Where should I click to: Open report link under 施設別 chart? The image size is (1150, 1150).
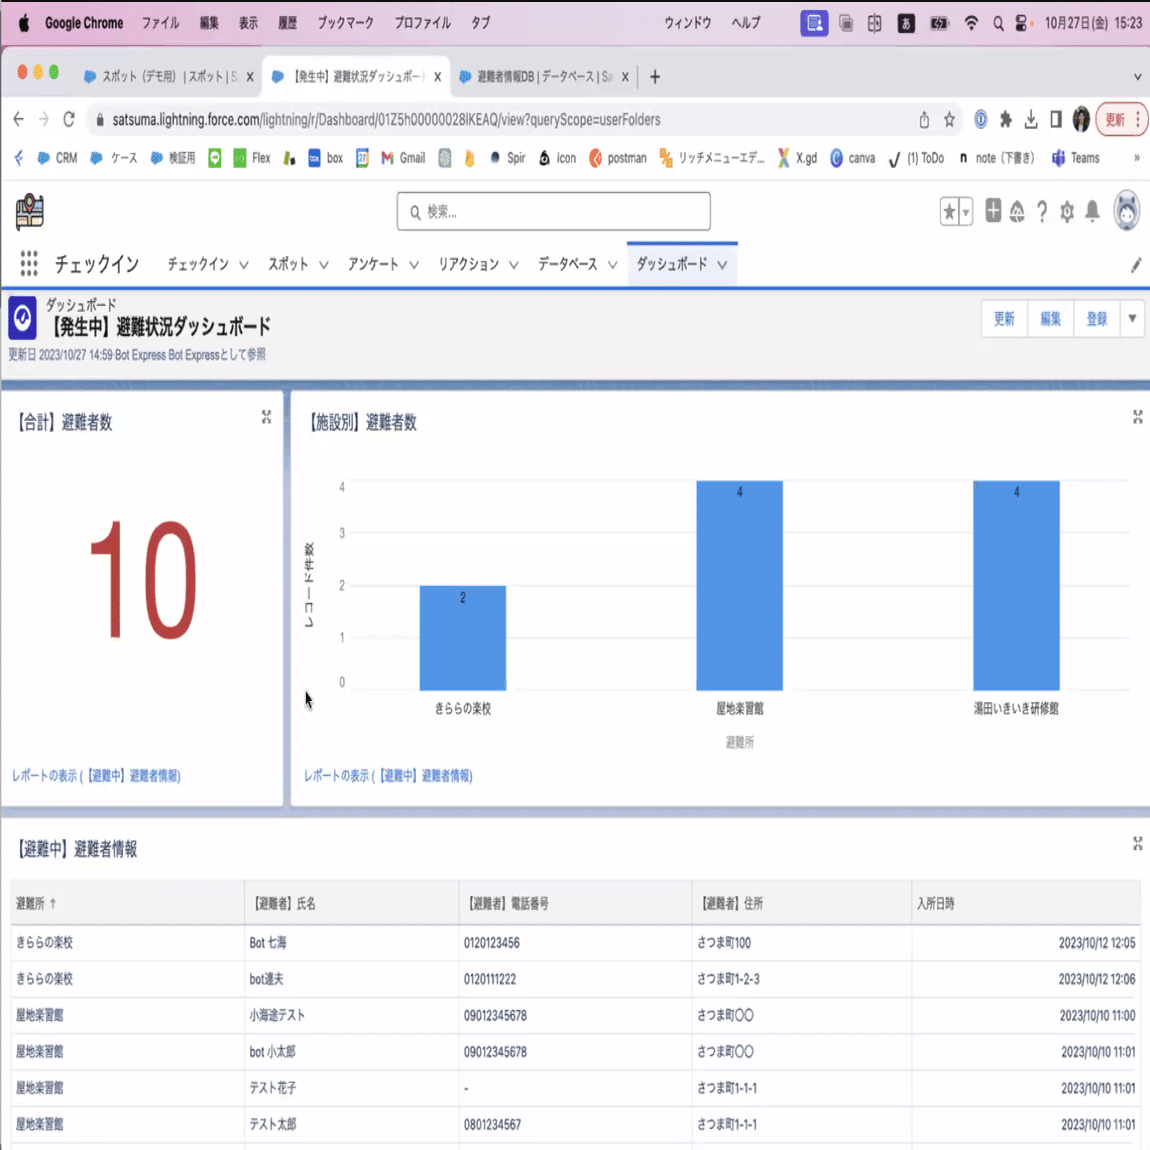click(x=388, y=775)
